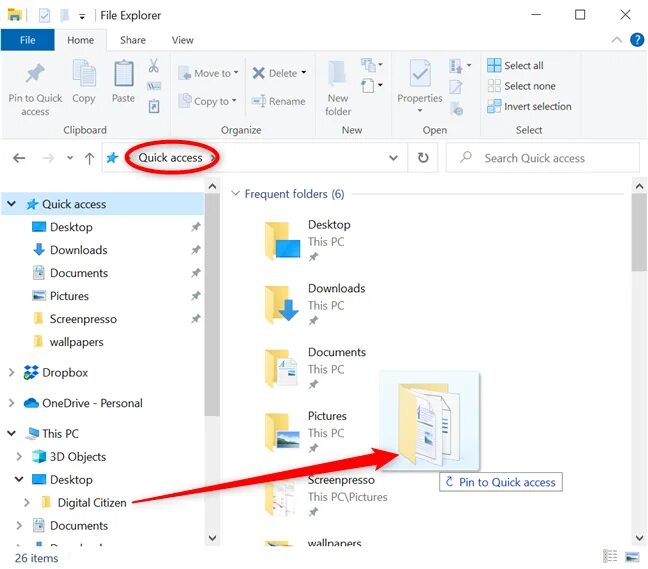Screen dimensions: 648x569
Task: Minimize the ribbon with the chevron
Action: pyautogui.click(x=616, y=40)
